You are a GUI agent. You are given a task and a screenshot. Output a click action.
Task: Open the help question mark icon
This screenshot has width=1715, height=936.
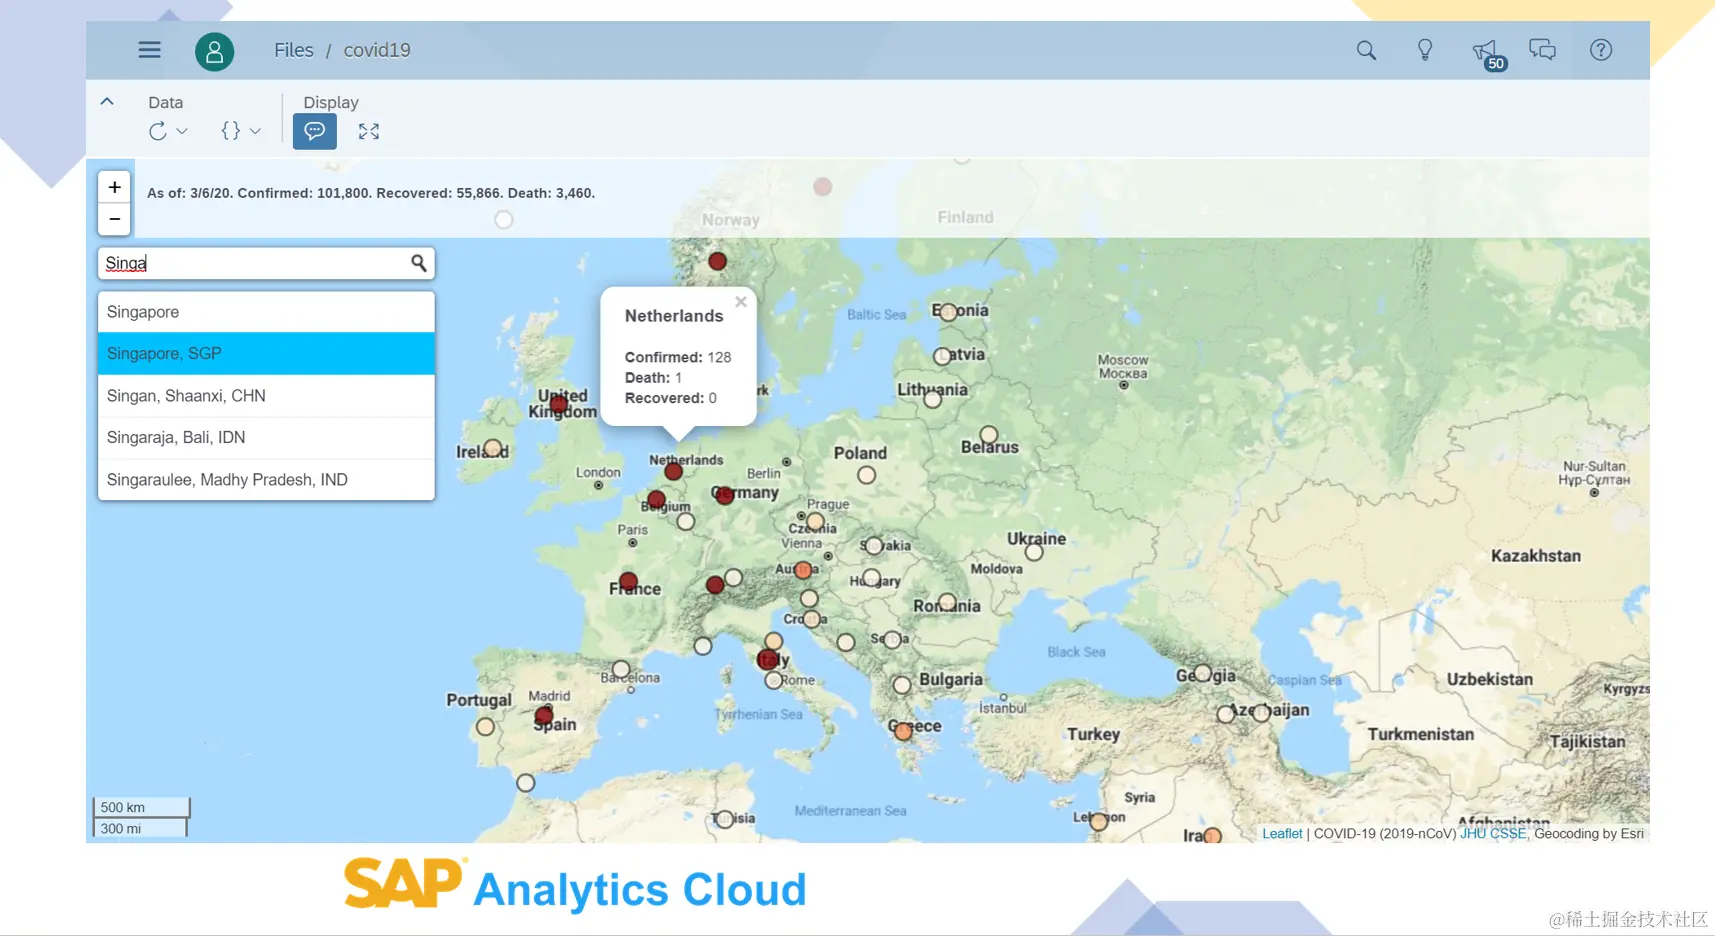[1601, 50]
